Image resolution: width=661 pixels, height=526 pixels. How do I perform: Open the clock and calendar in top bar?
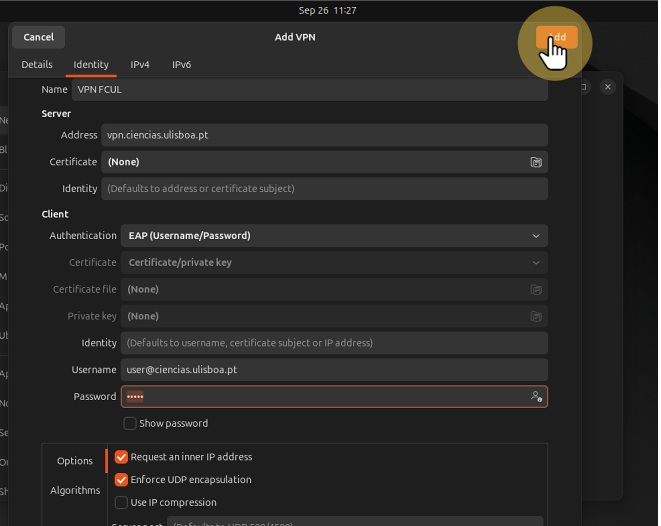328,10
